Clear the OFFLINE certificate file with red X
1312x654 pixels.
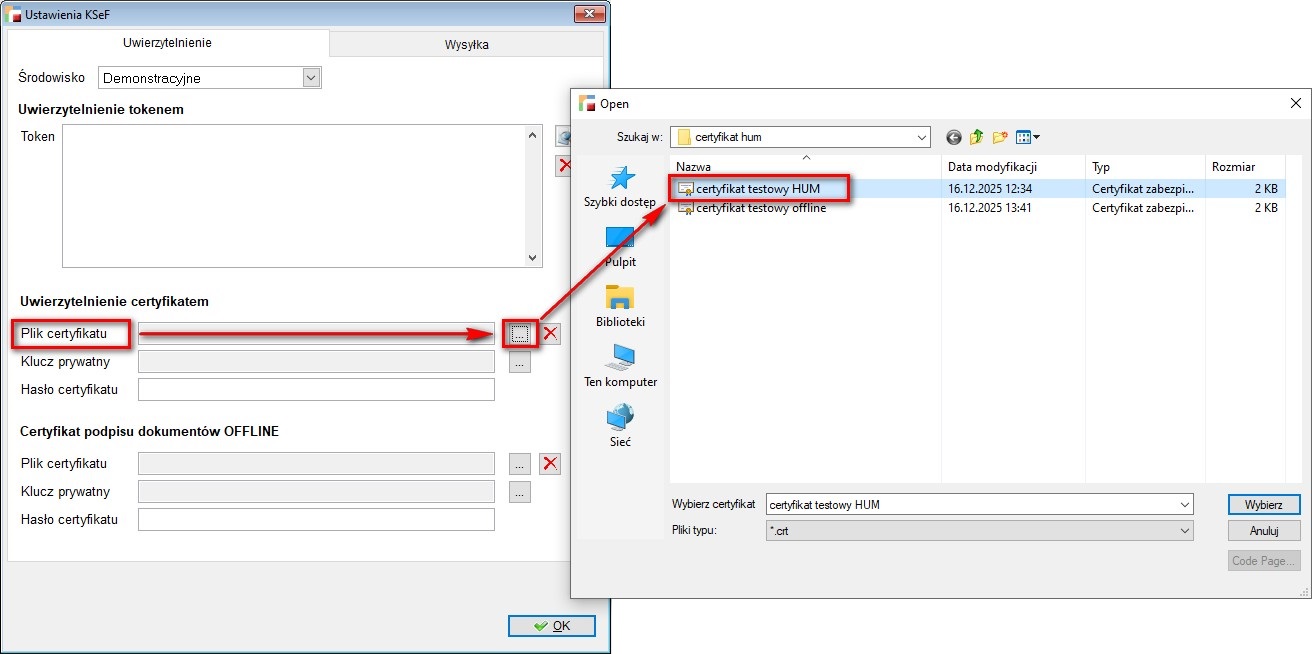pyautogui.click(x=550, y=464)
